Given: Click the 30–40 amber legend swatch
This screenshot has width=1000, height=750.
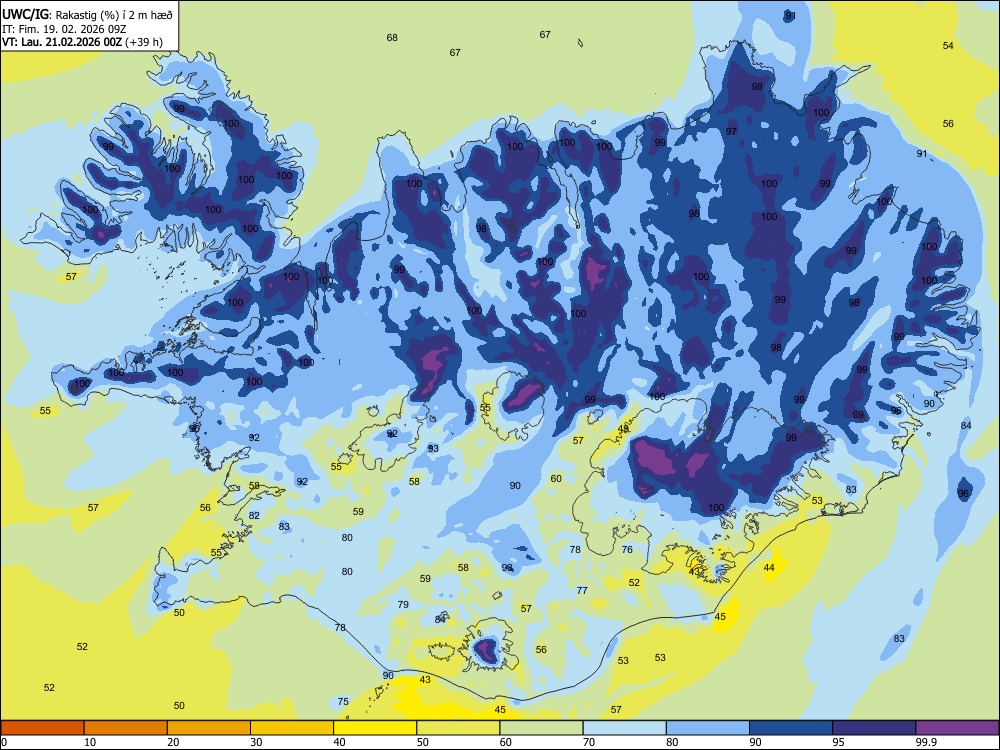Looking at the screenshot, I should (x=292, y=728).
